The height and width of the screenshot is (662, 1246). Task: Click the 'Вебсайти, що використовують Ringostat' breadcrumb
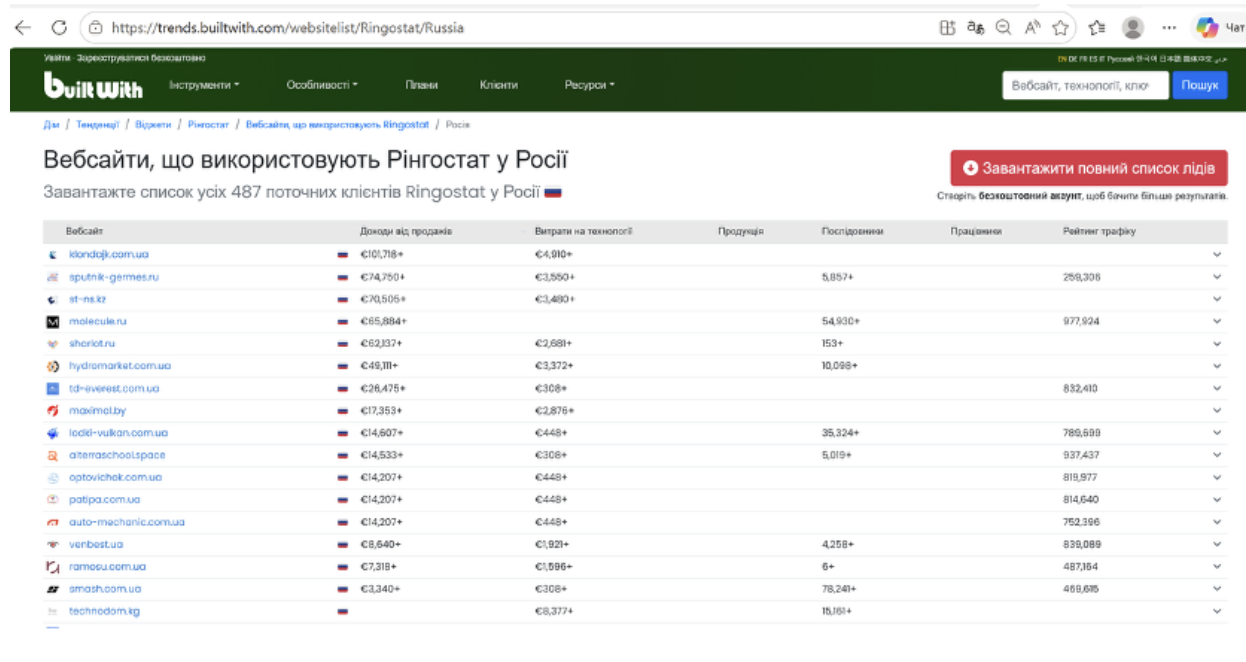coord(337,125)
